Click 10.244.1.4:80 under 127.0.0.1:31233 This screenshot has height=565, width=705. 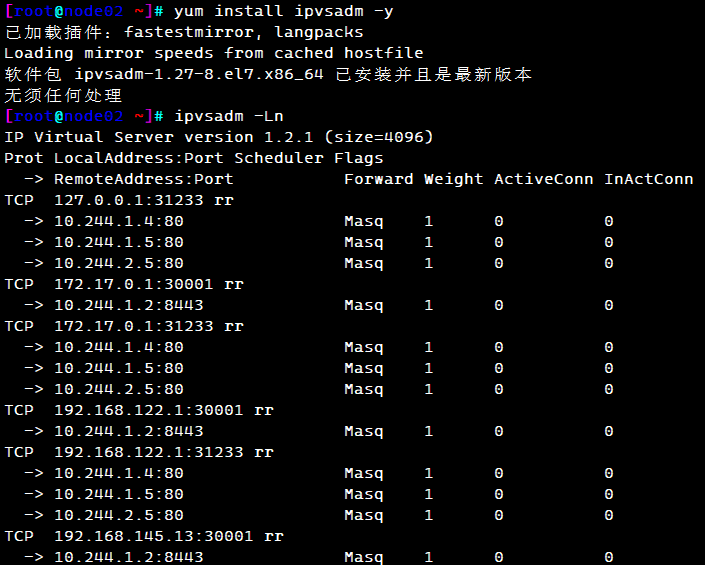119,221
